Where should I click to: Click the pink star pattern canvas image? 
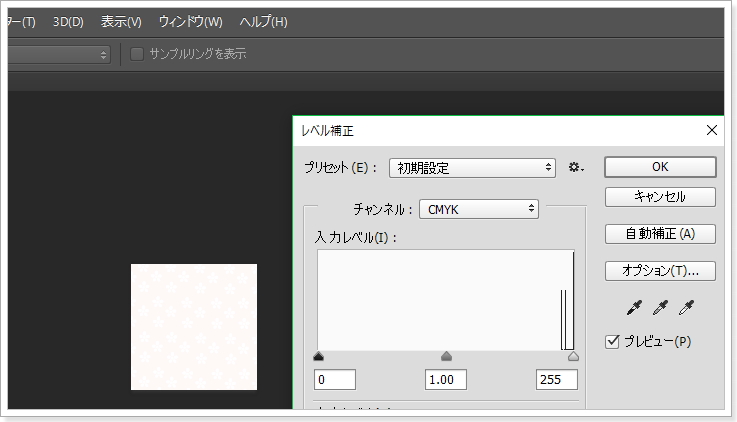point(194,327)
